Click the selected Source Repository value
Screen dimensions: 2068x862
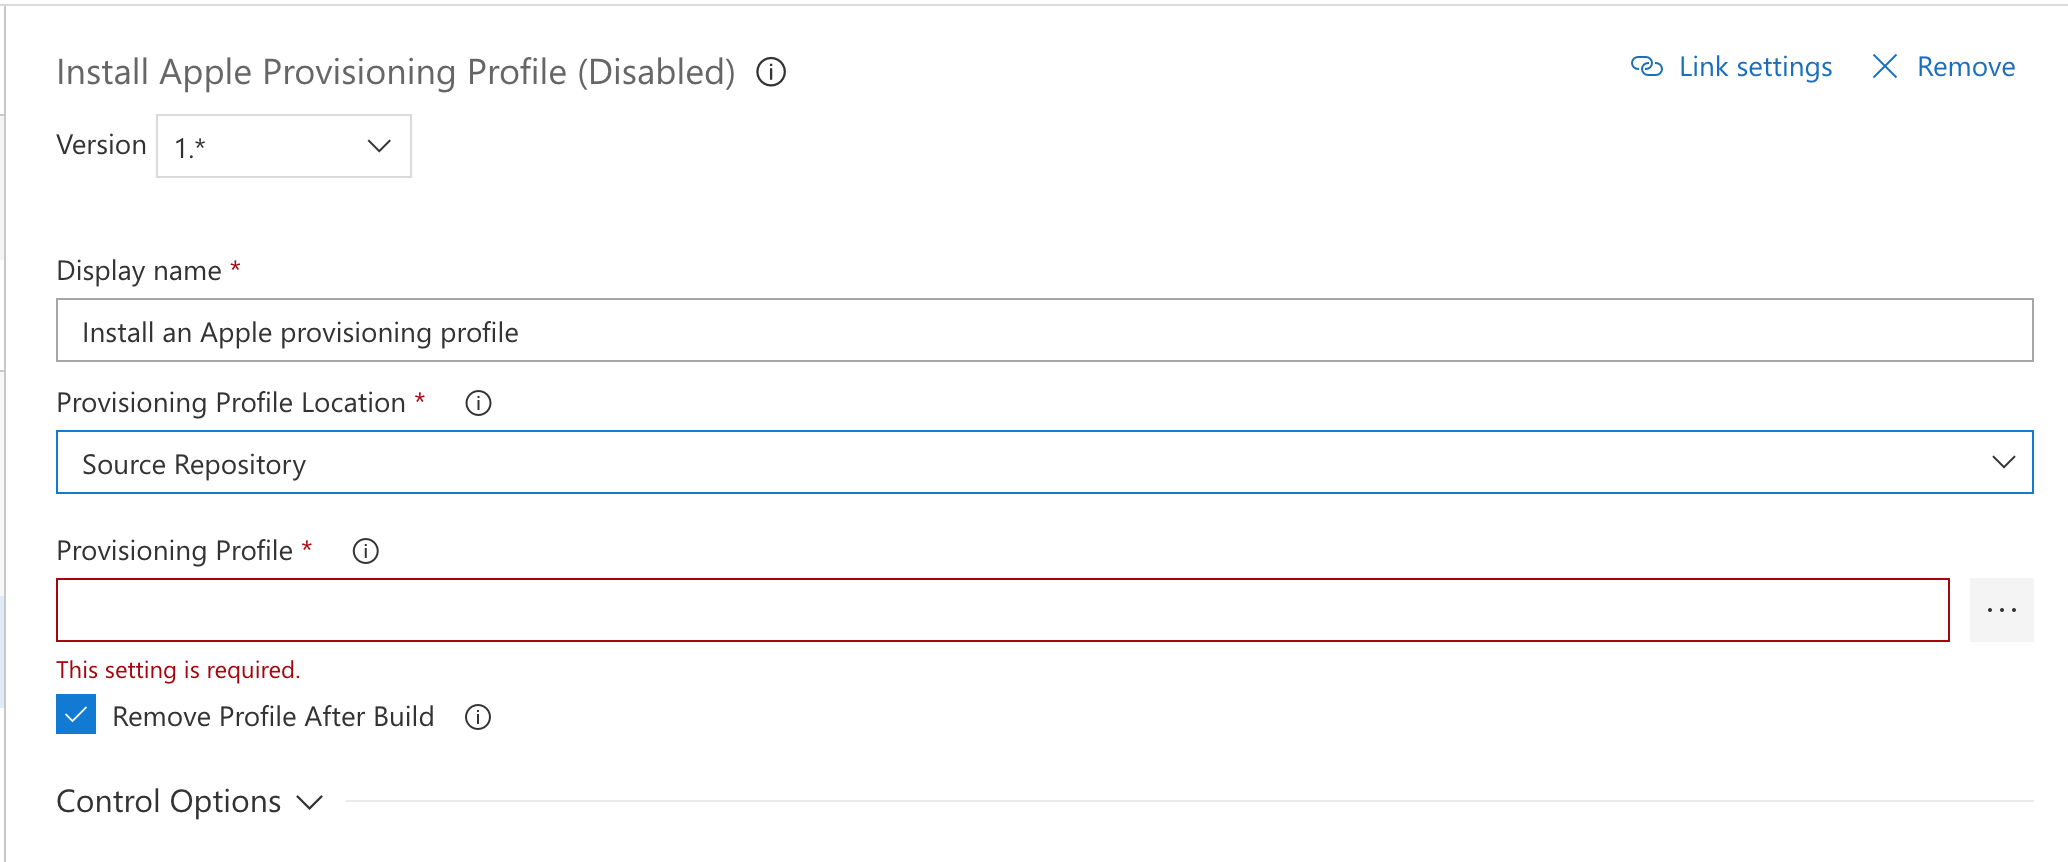pyautogui.click(x=195, y=463)
